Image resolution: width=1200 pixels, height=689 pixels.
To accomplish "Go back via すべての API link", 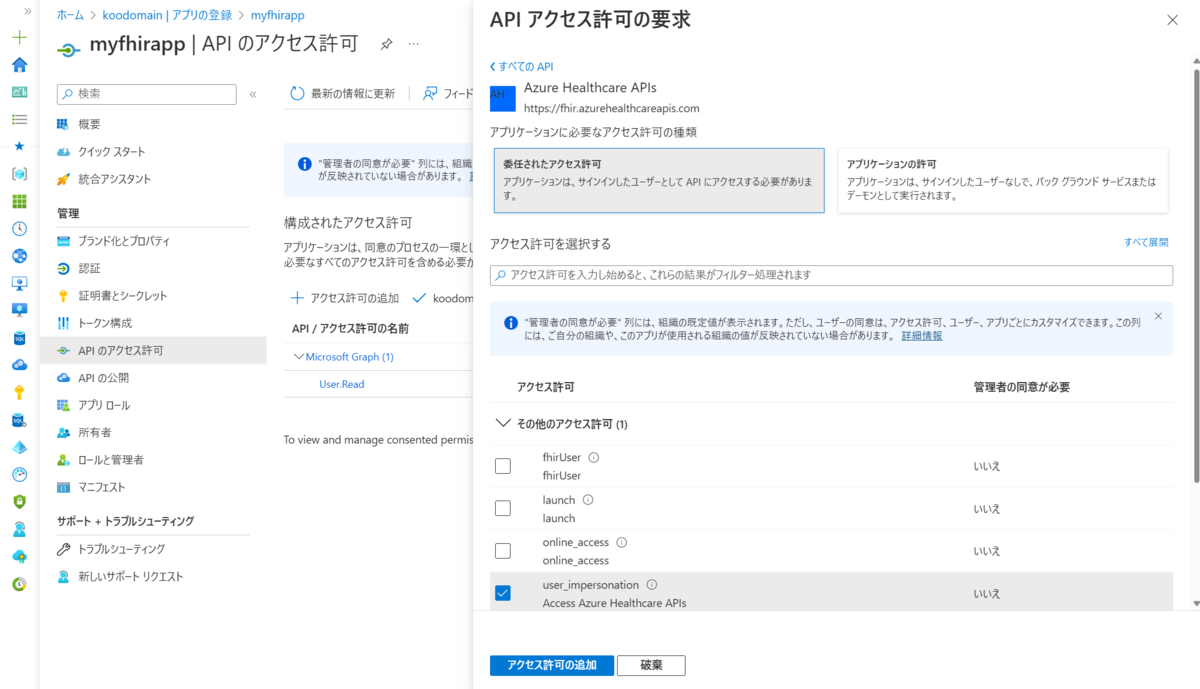I will click(521, 67).
